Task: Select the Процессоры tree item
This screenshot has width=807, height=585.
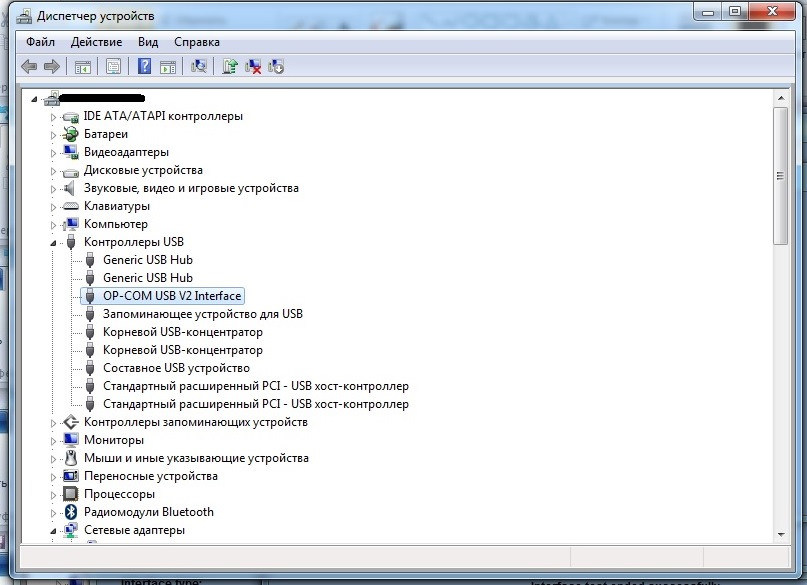Action: (x=119, y=494)
